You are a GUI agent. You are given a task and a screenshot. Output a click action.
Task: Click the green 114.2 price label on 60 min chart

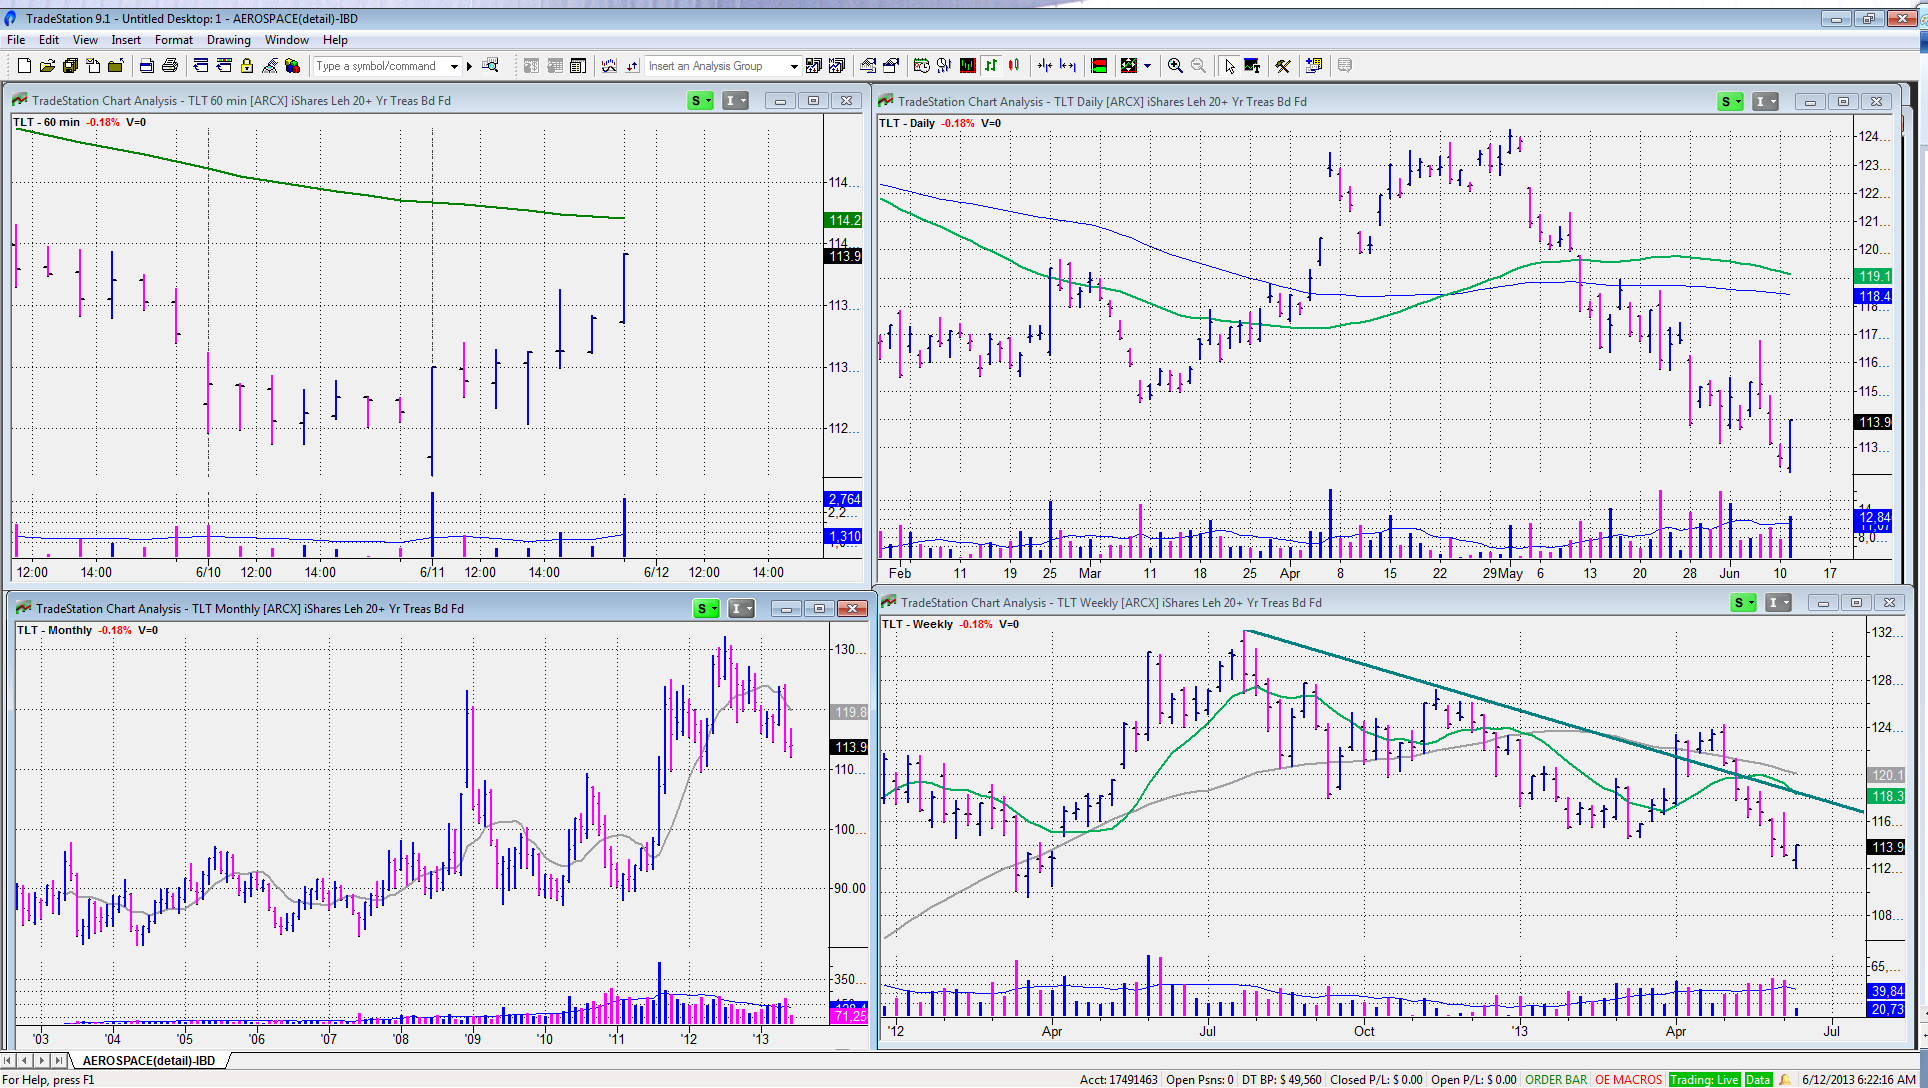844,220
